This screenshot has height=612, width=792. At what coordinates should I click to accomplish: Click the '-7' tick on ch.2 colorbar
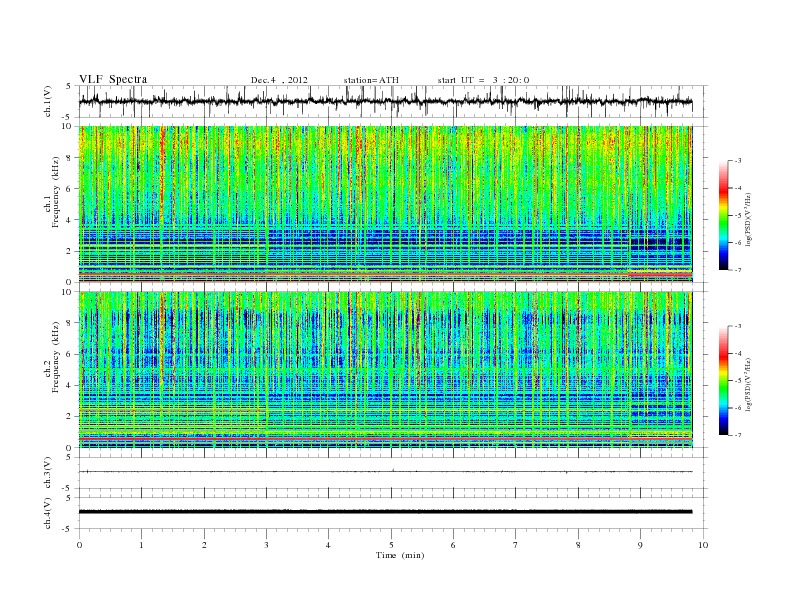pos(738,435)
